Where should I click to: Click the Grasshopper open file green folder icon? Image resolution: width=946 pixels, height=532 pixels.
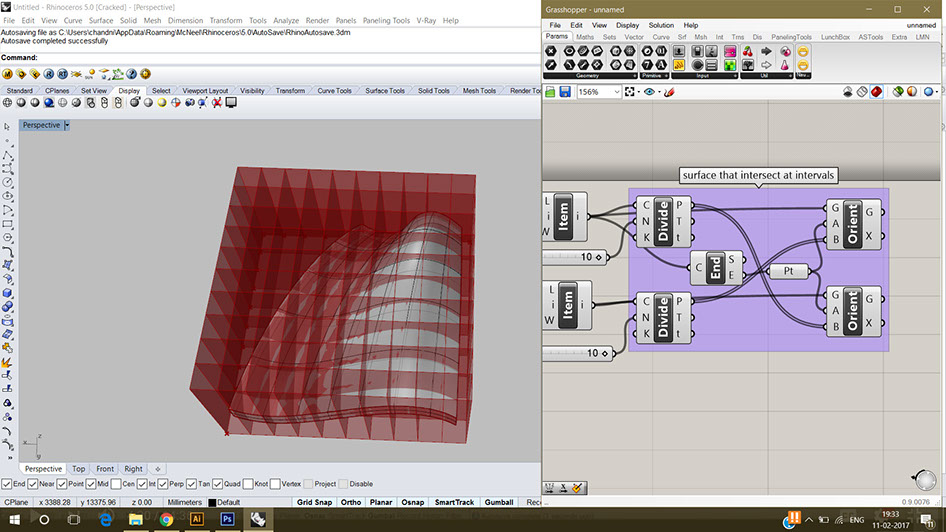tap(550, 92)
